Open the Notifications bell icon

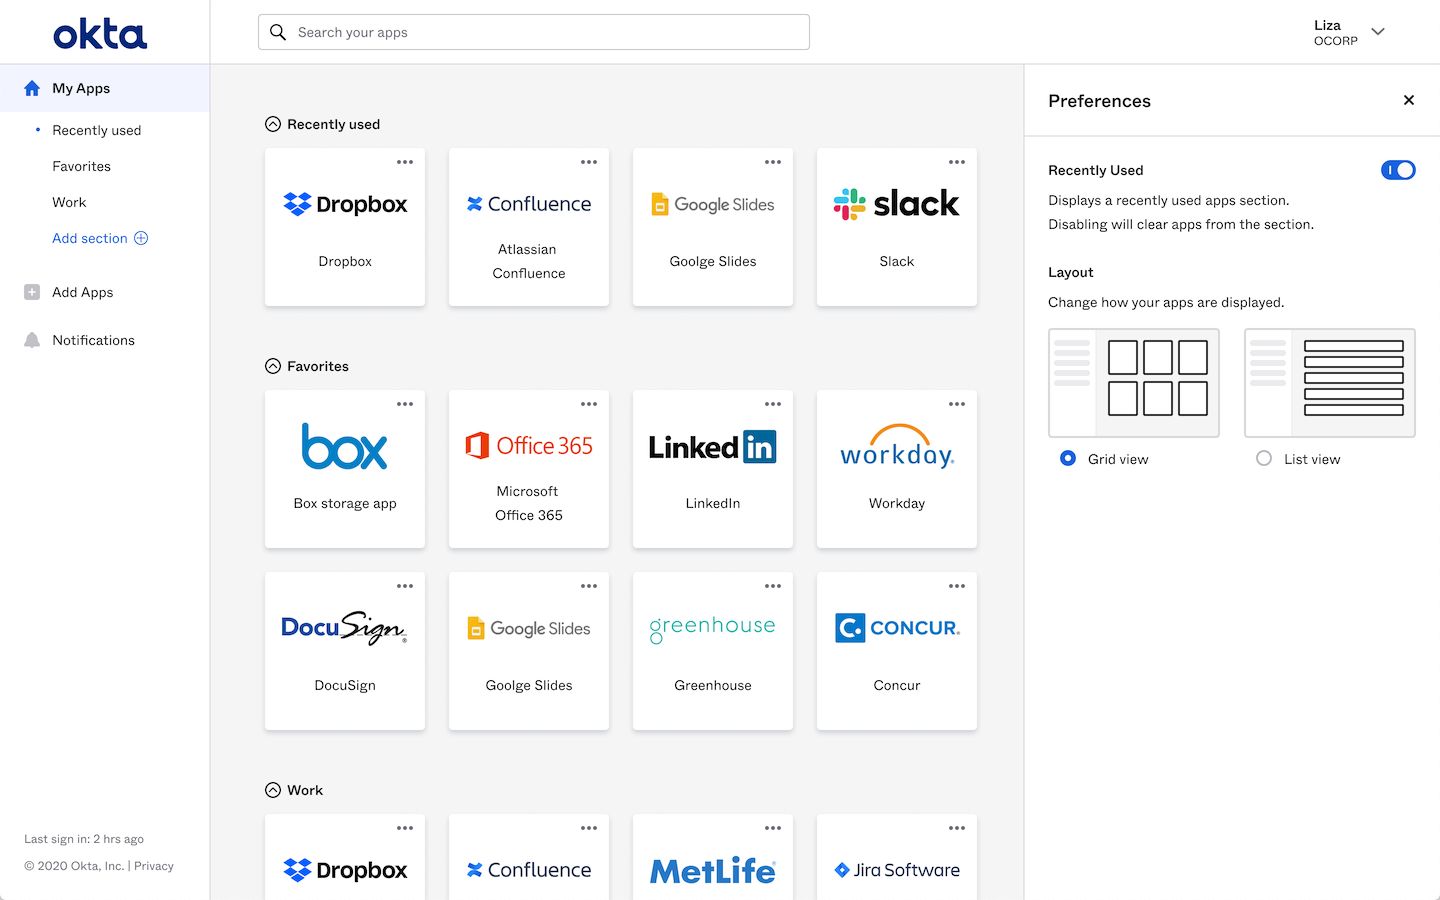point(32,340)
